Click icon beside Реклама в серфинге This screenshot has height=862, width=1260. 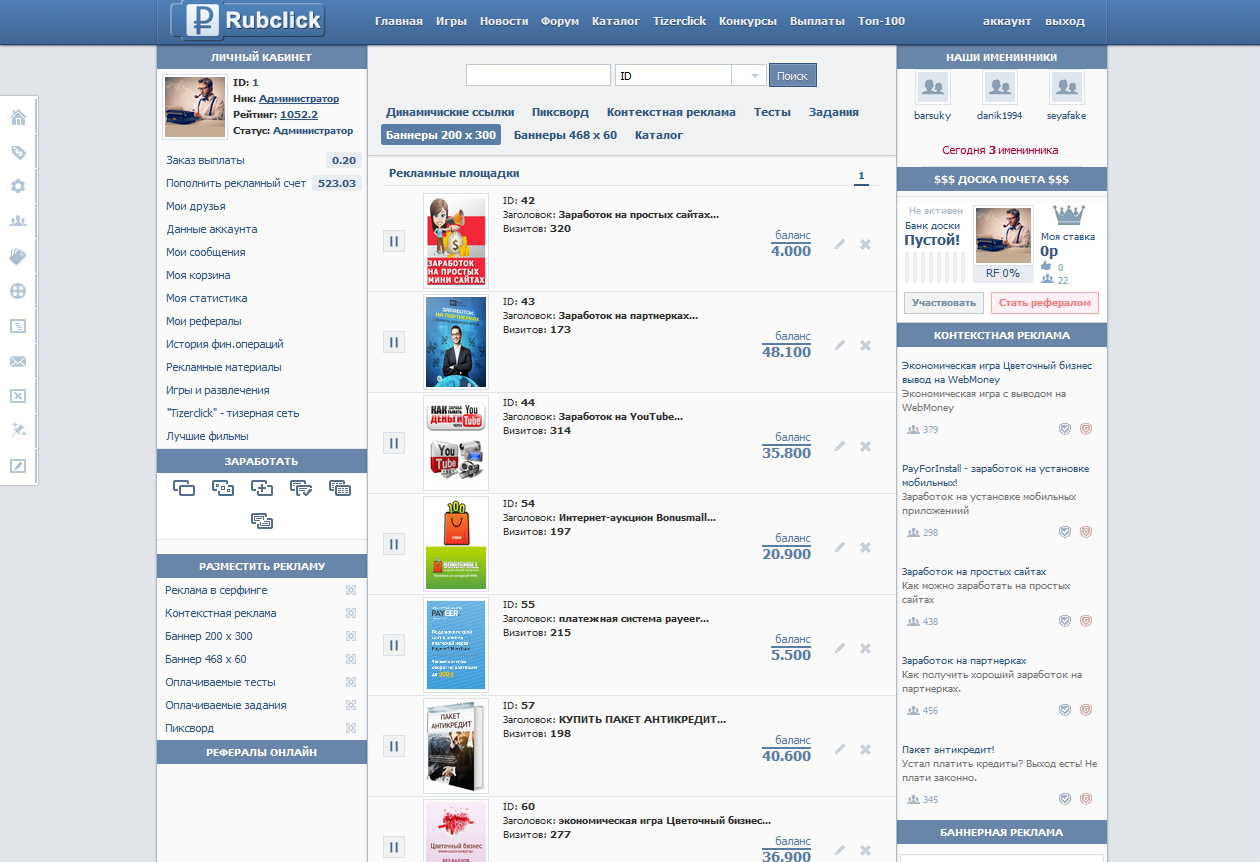[351, 590]
